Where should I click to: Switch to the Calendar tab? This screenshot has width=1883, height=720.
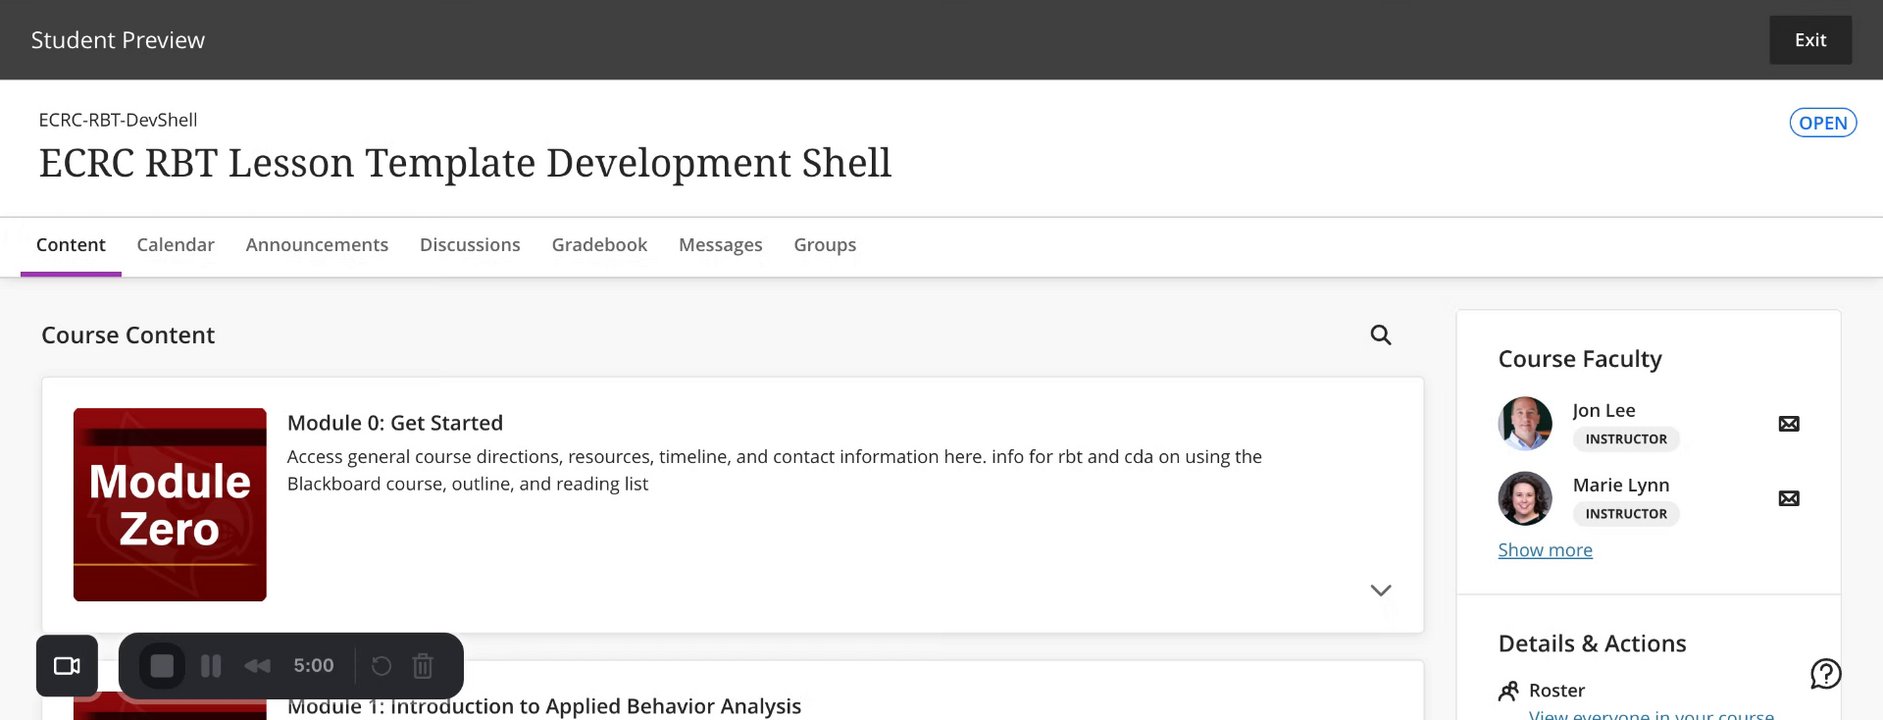(x=175, y=245)
